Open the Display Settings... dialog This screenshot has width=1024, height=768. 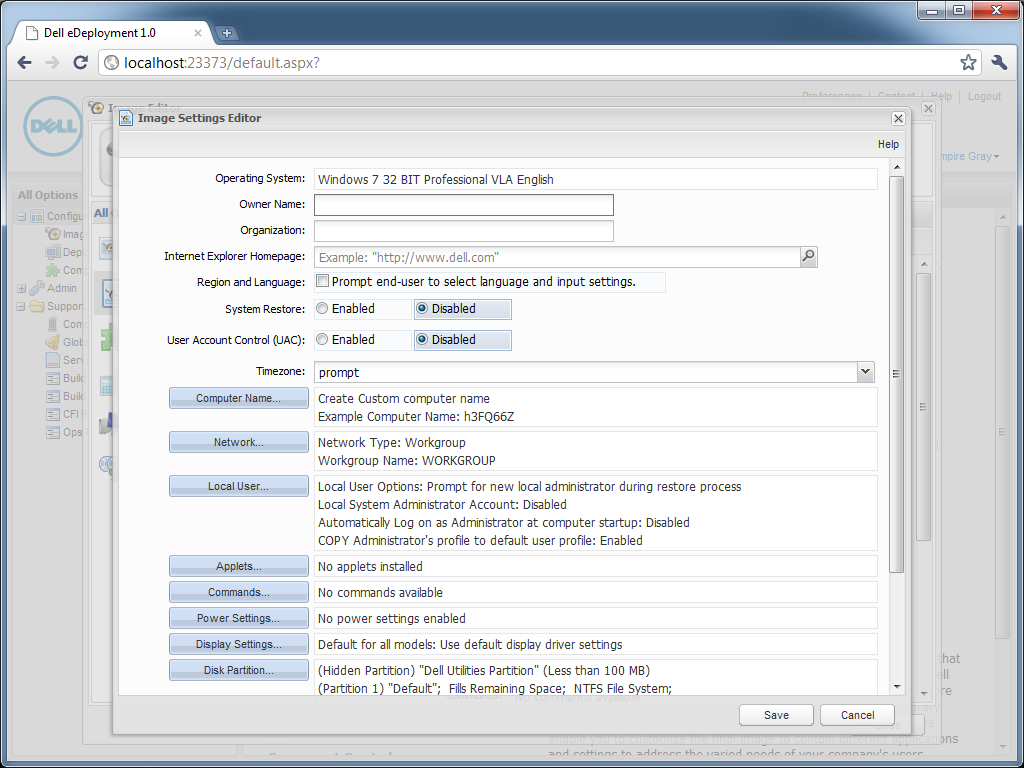click(238, 645)
